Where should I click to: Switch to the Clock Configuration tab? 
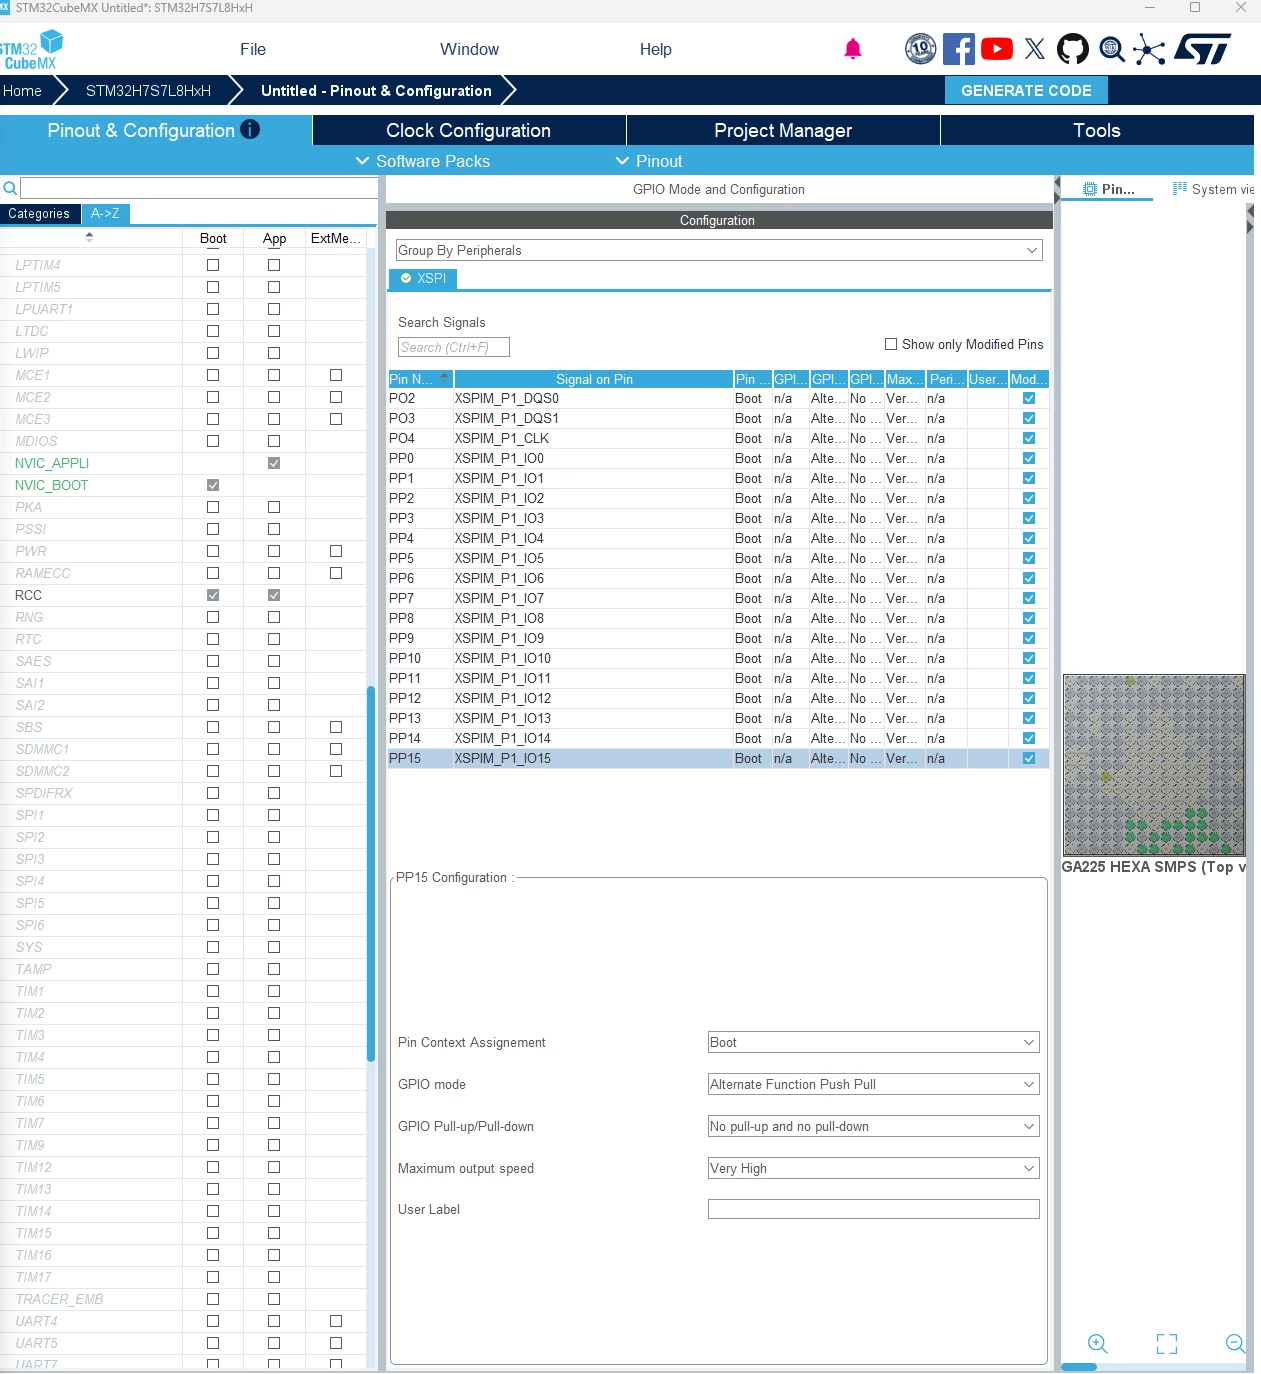tap(469, 130)
